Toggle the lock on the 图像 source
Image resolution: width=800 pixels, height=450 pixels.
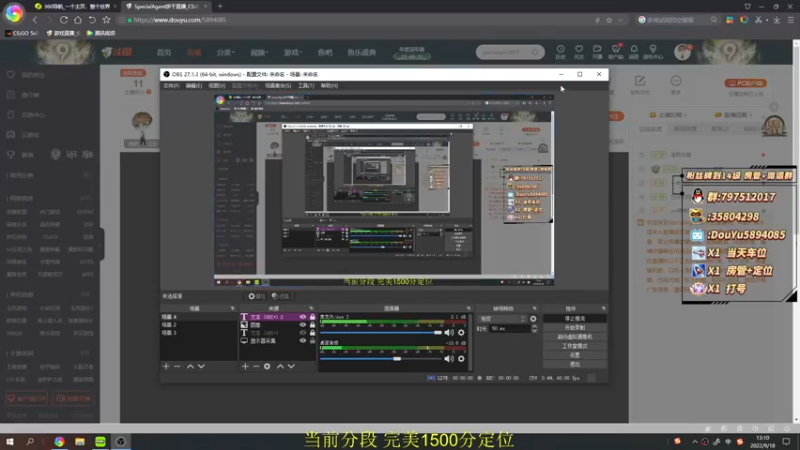point(312,324)
